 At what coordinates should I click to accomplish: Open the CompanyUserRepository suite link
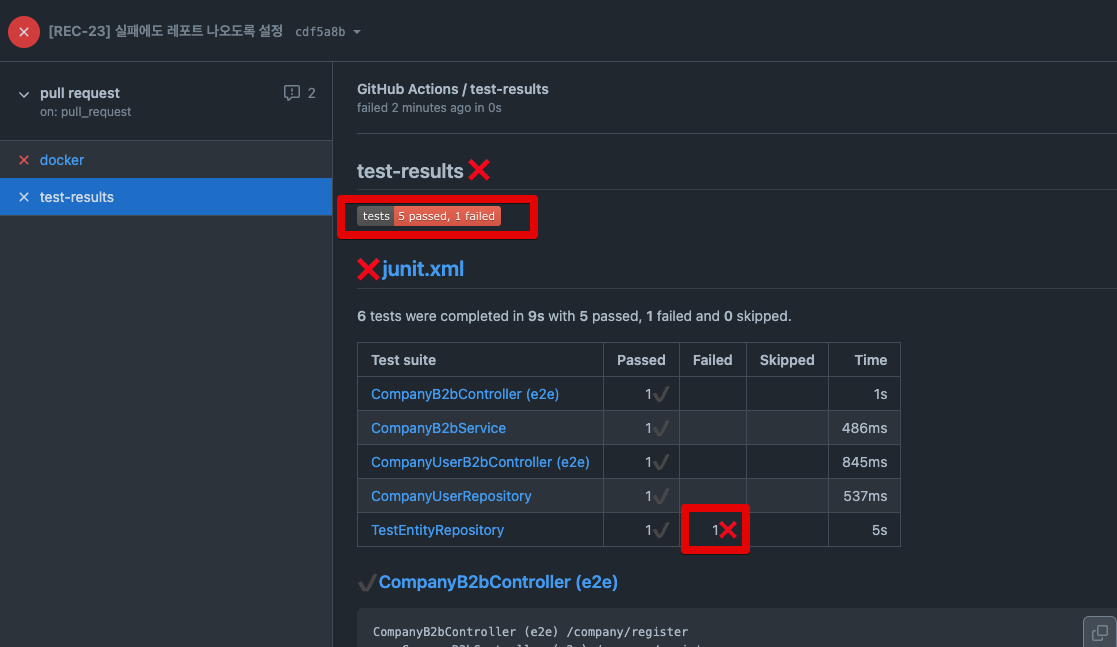point(451,496)
